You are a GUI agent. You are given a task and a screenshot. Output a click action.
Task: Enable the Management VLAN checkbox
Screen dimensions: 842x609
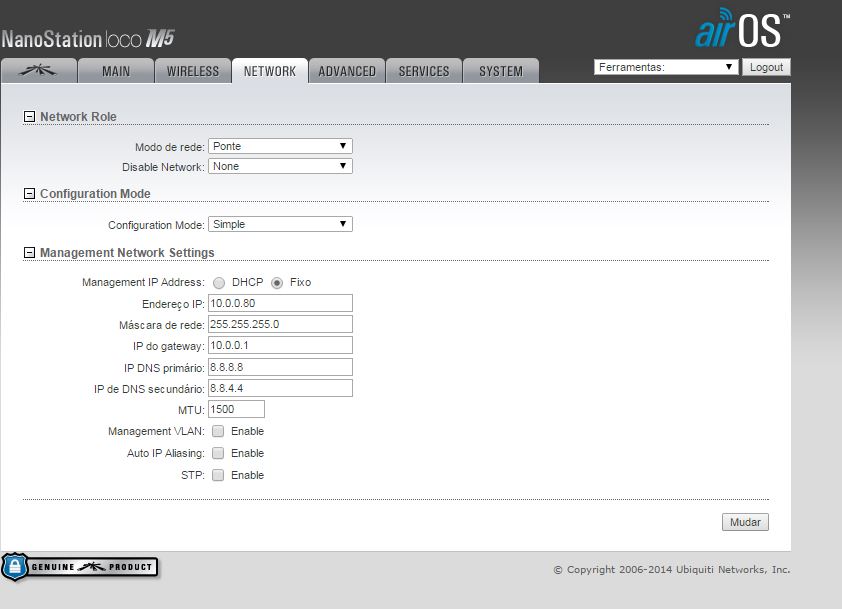pyautogui.click(x=218, y=431)
